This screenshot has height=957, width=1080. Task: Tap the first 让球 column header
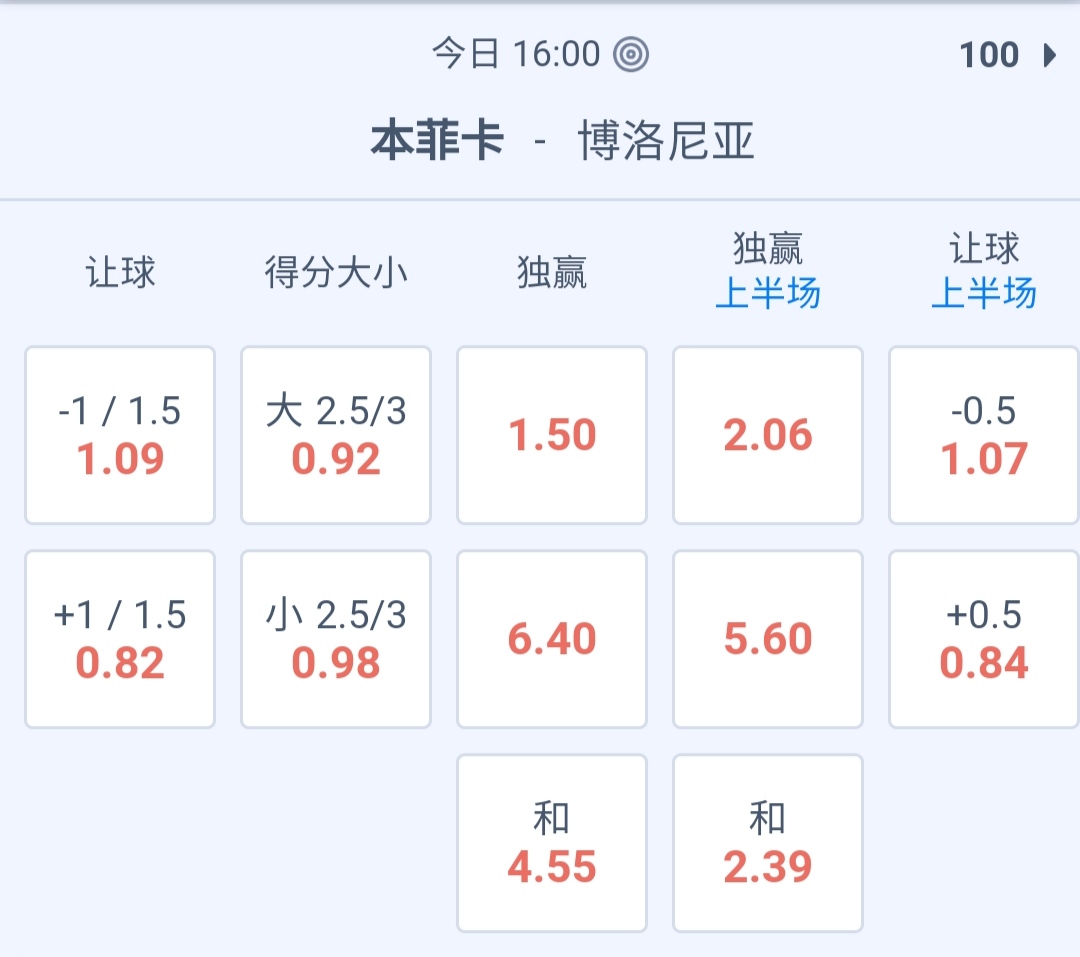120,272
